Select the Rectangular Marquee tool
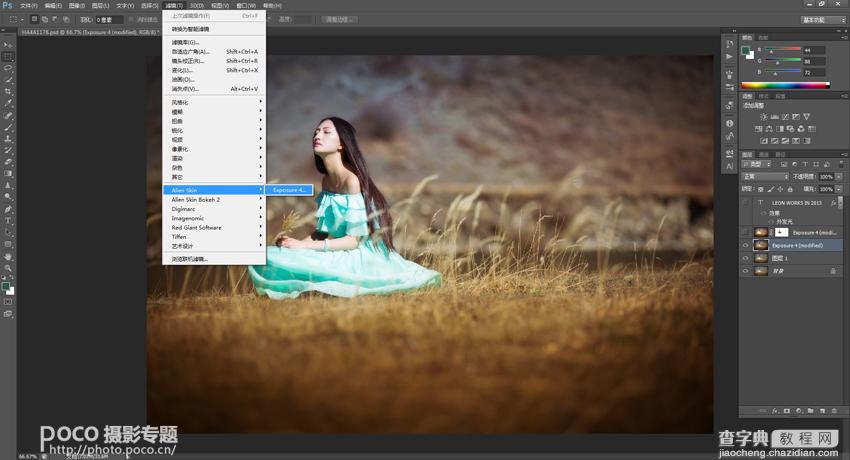Screen dimensions: 850x460 click(x=8, y=57)
